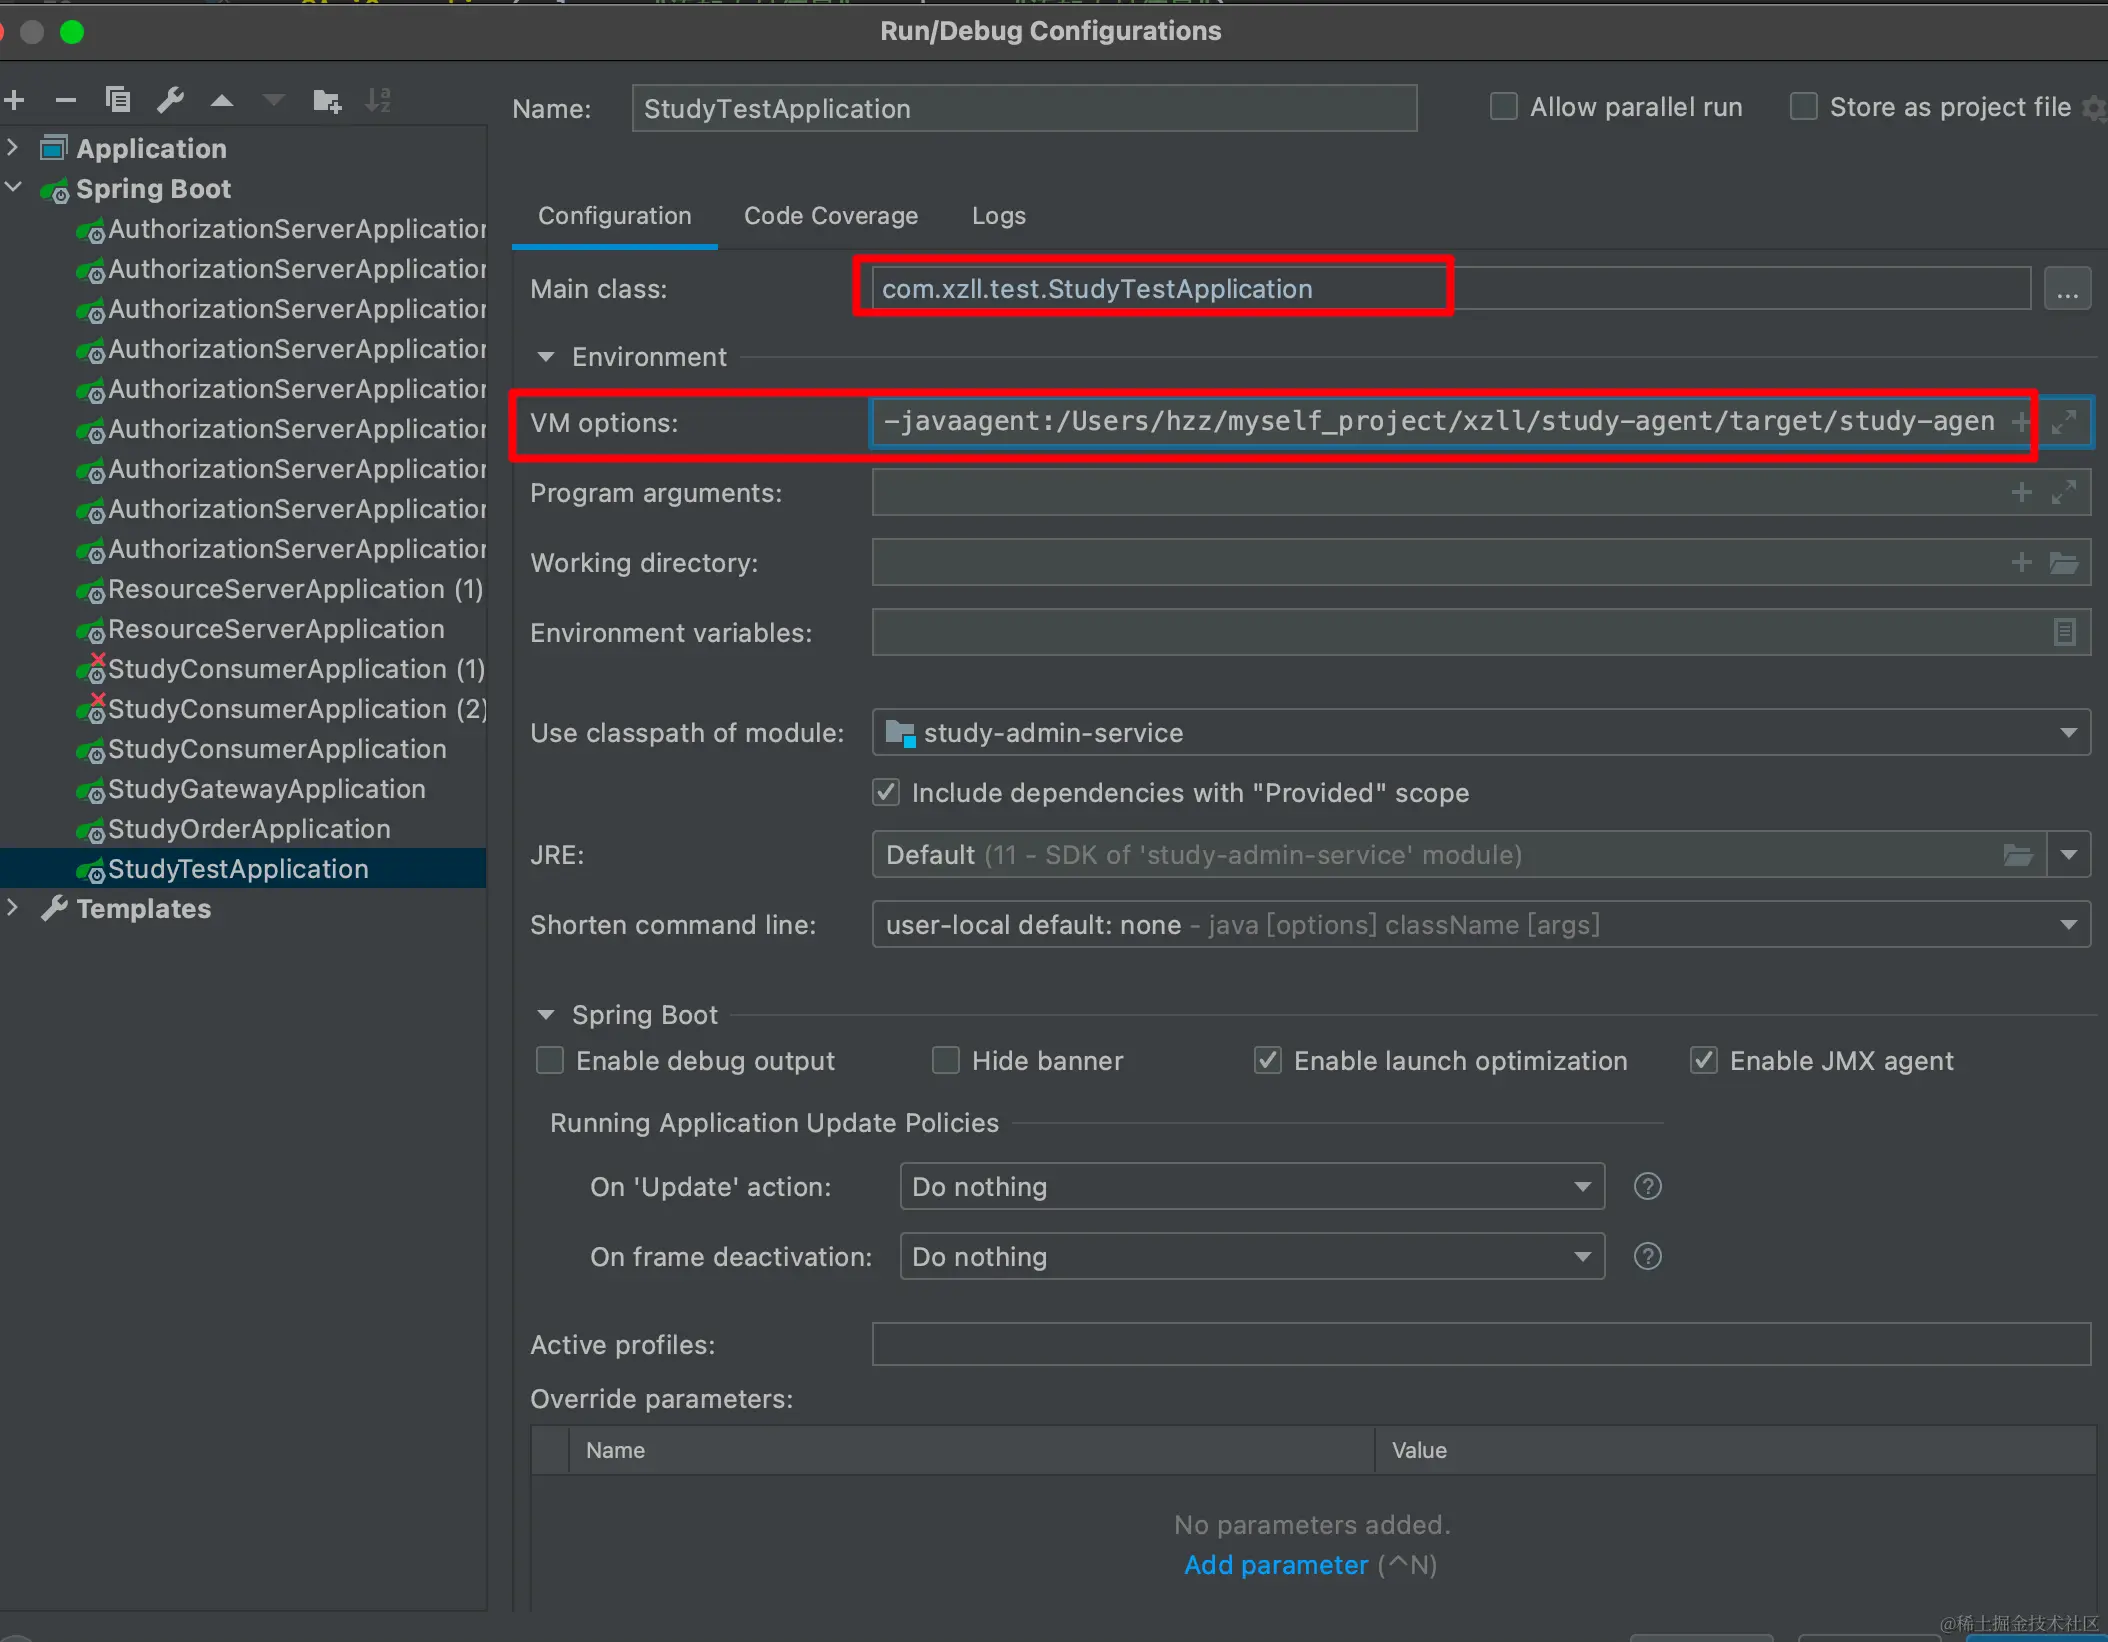Open Store as project file gear settings
This screenshot has width=2108, height=1642.
click(x=2093, y=108)
